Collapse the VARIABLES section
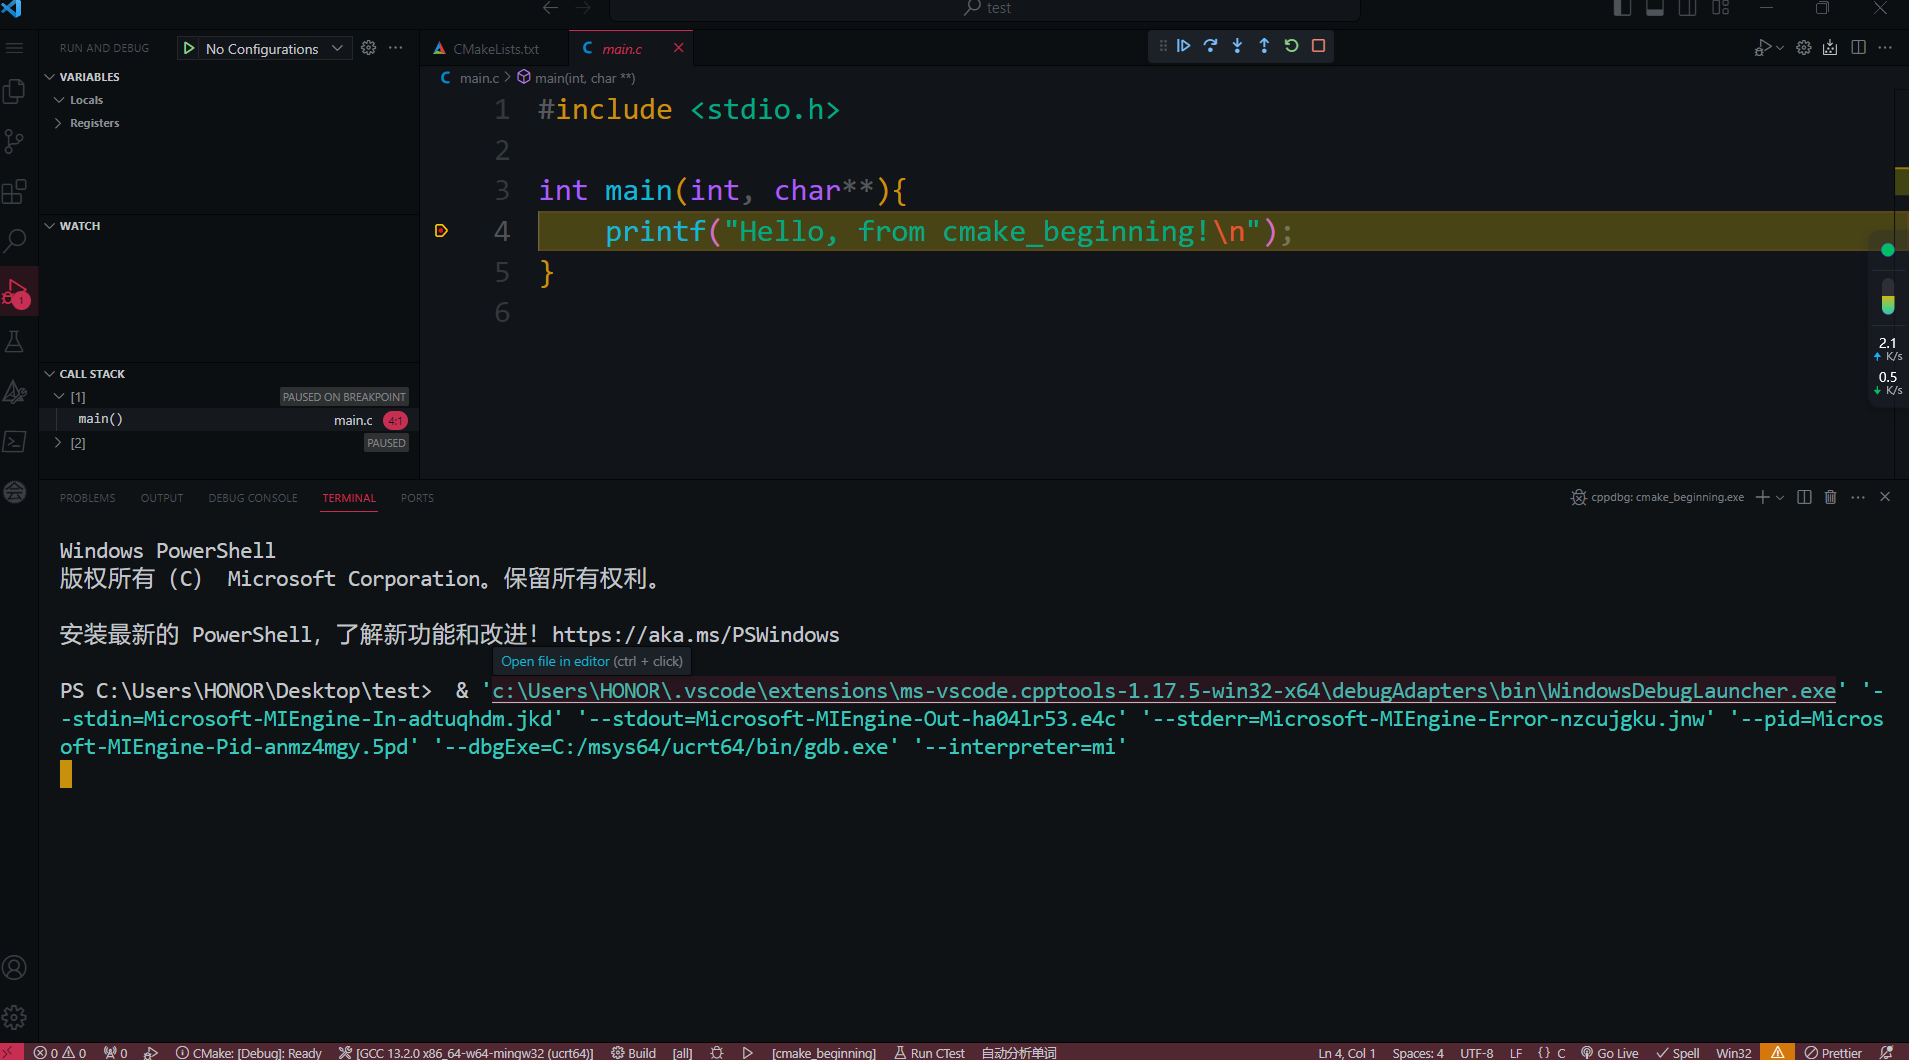This screenshot has height=1060, width=1909. [x=50, y=77]
